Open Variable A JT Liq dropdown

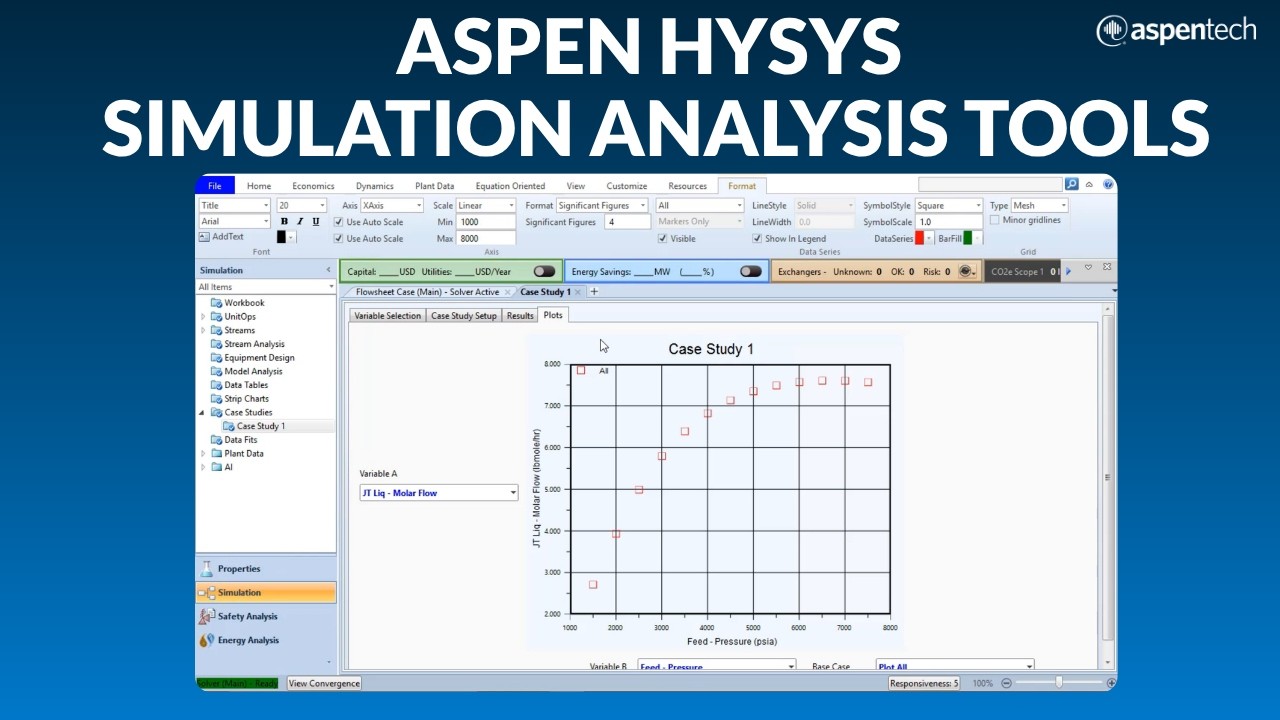click(438, 493)
